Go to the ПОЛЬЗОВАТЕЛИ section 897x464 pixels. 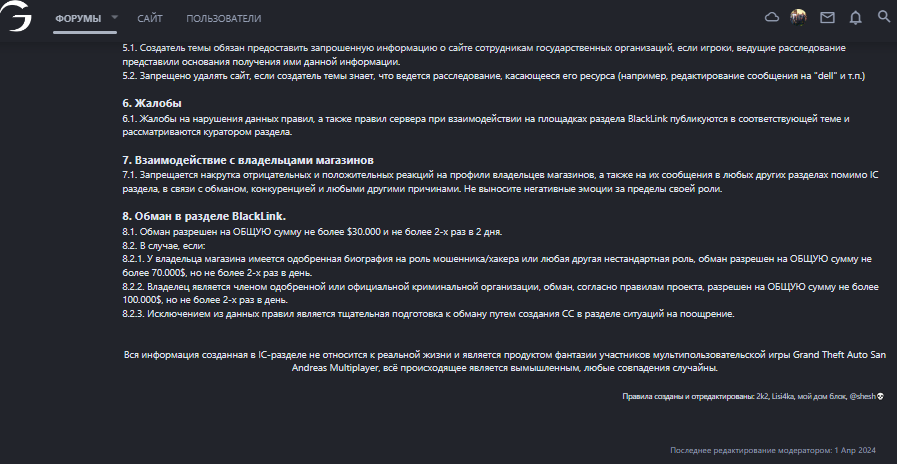(x=224, y=18)
